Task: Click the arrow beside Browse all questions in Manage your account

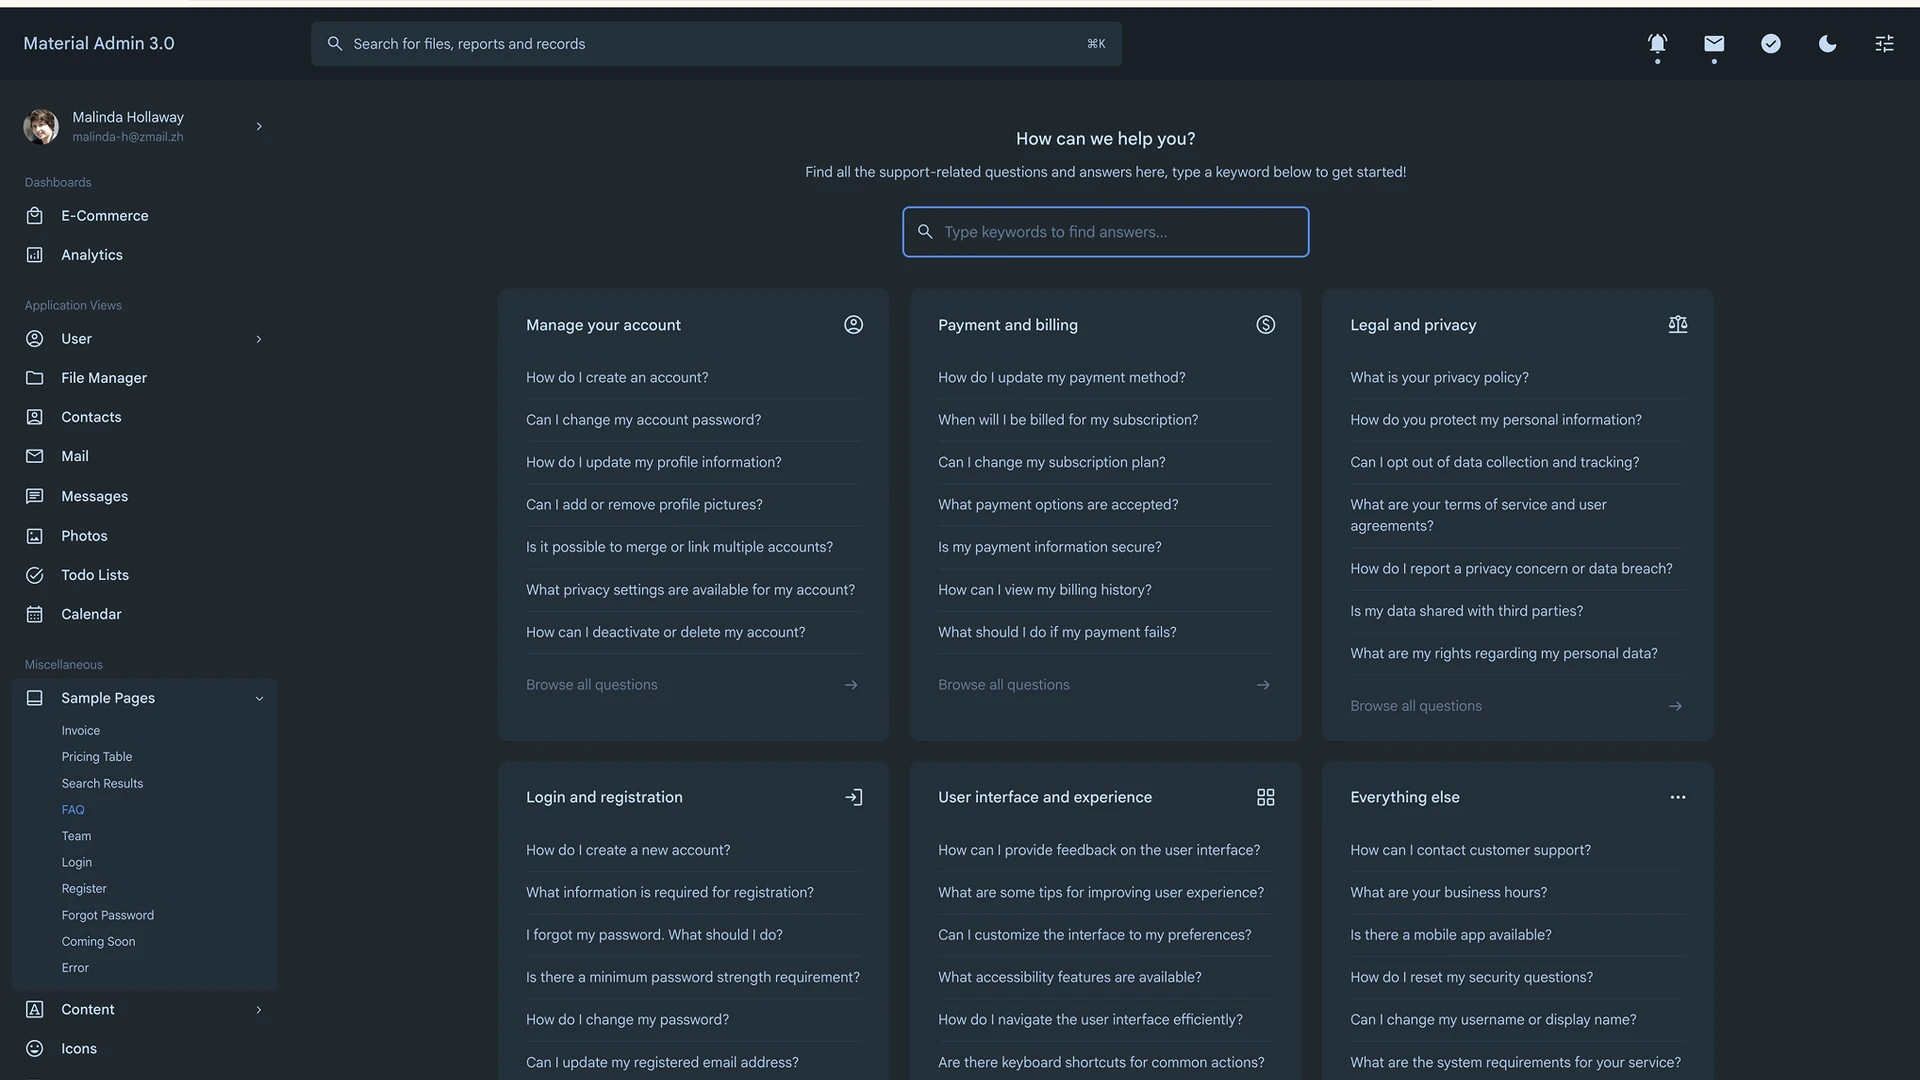Action: (851, 685)
